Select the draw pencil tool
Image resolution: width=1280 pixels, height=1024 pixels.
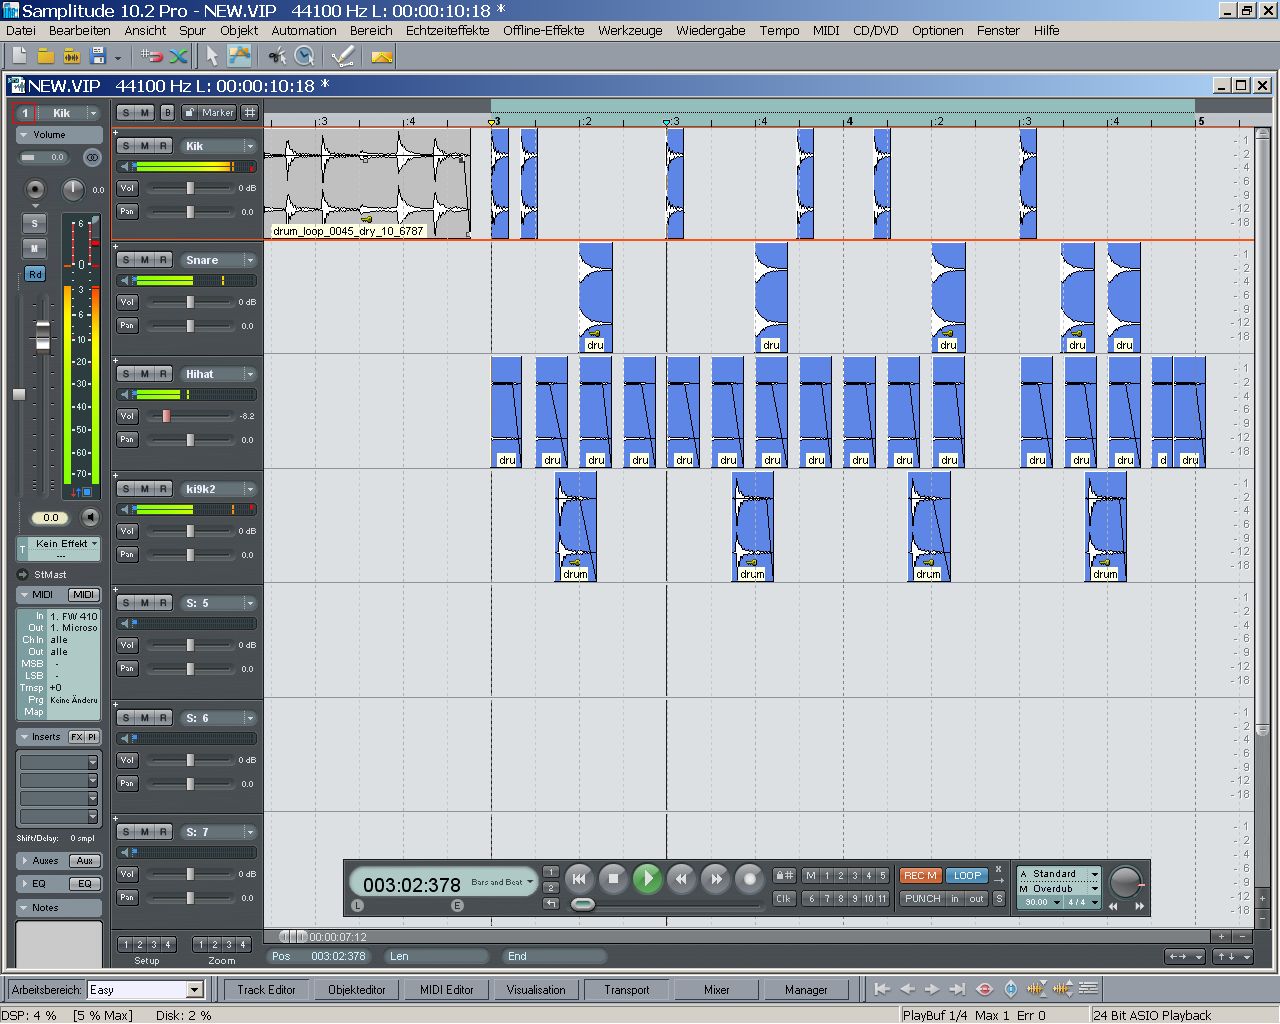point(343,56)
